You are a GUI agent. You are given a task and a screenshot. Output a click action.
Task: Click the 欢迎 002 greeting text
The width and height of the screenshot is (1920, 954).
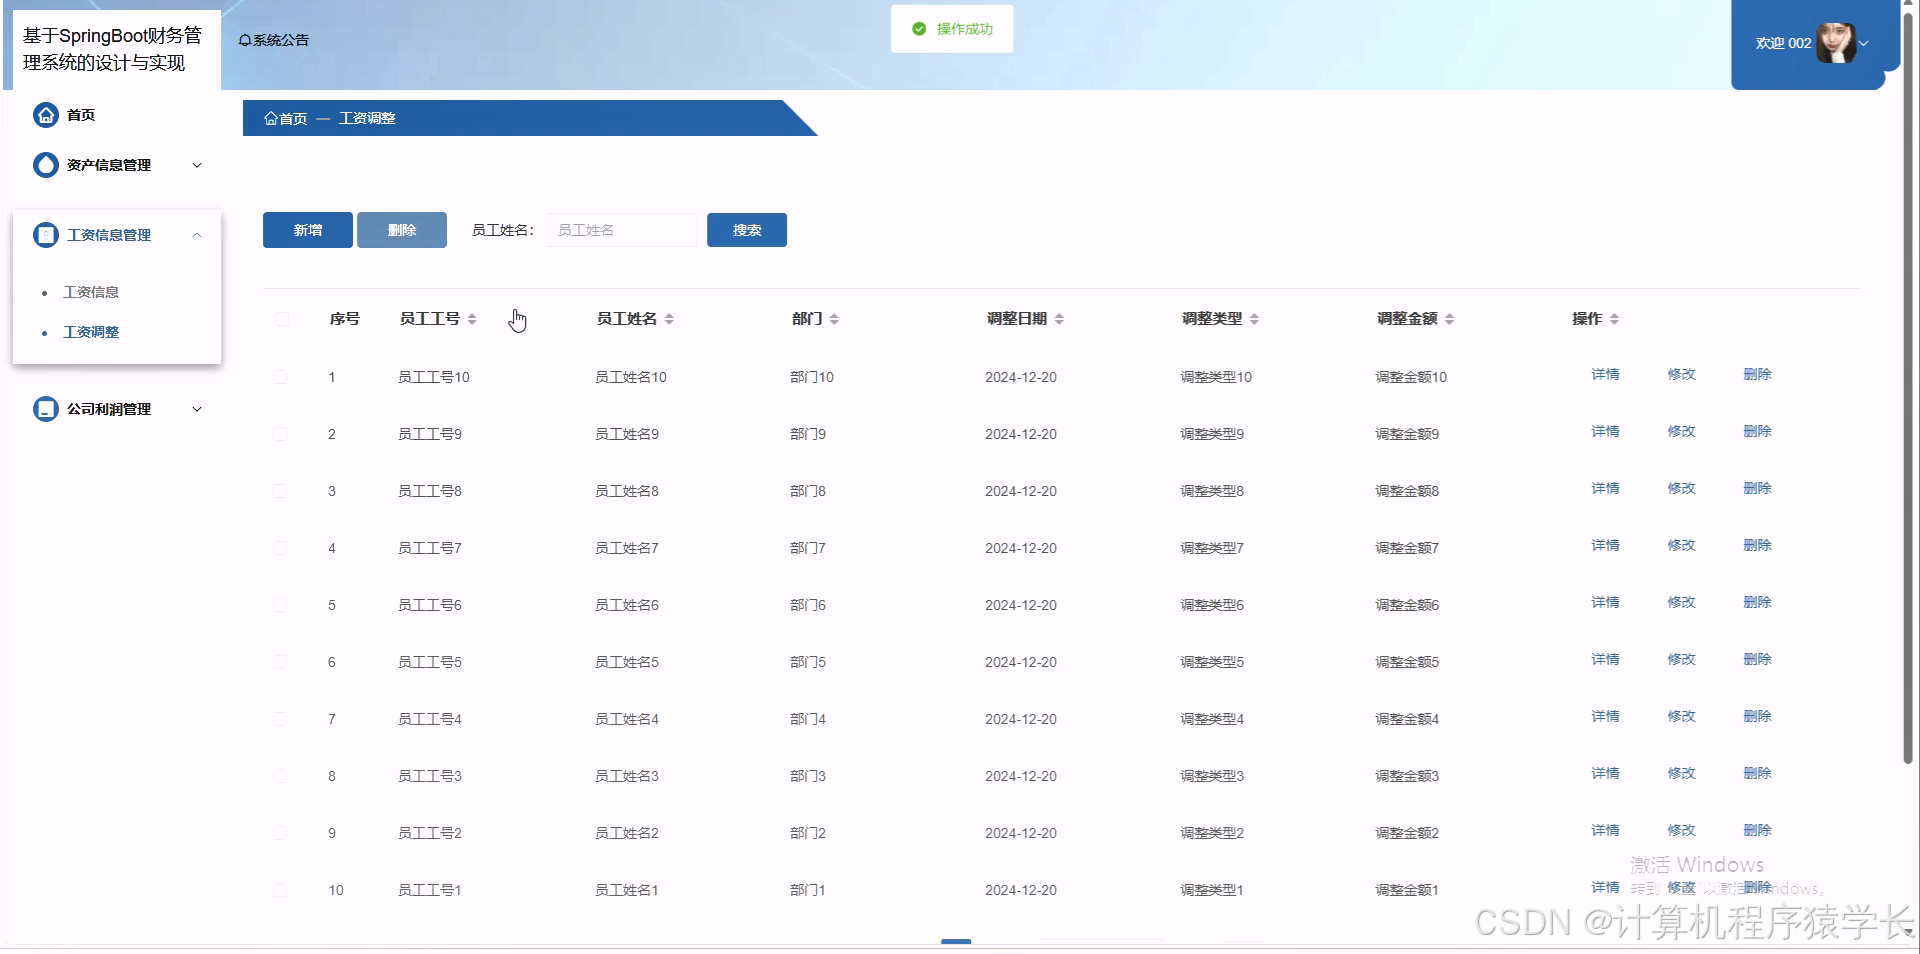(x=1783, y=43)
